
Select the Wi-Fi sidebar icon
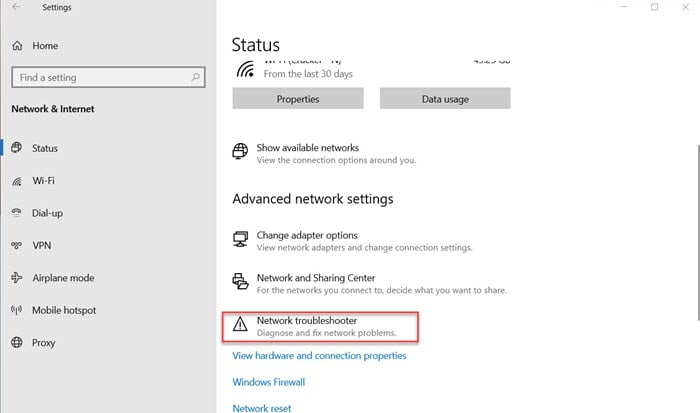point(17,181)
